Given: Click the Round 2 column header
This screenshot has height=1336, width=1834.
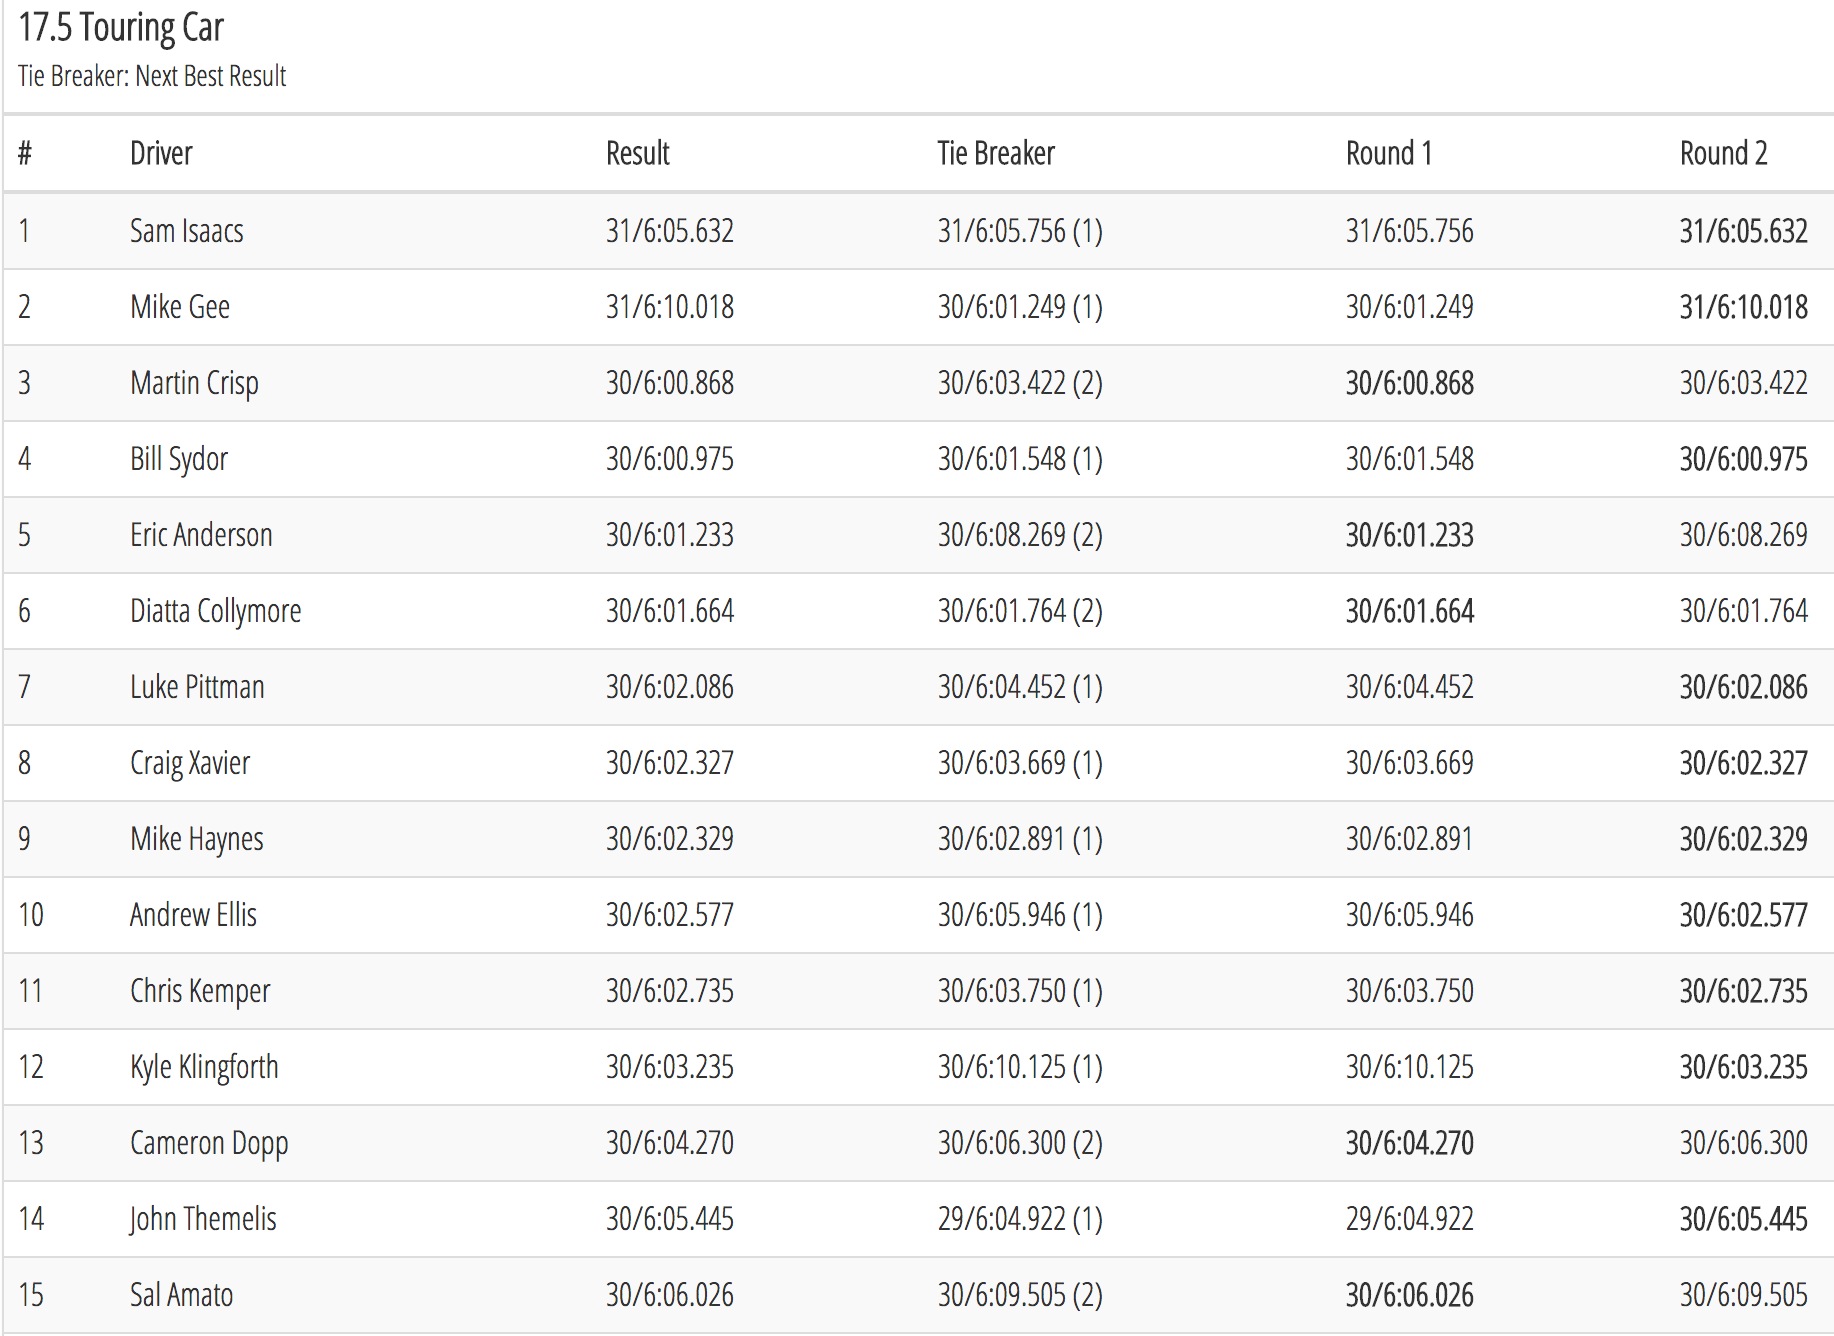Looking at the screenshot, I should click(x=1723, y=153).
